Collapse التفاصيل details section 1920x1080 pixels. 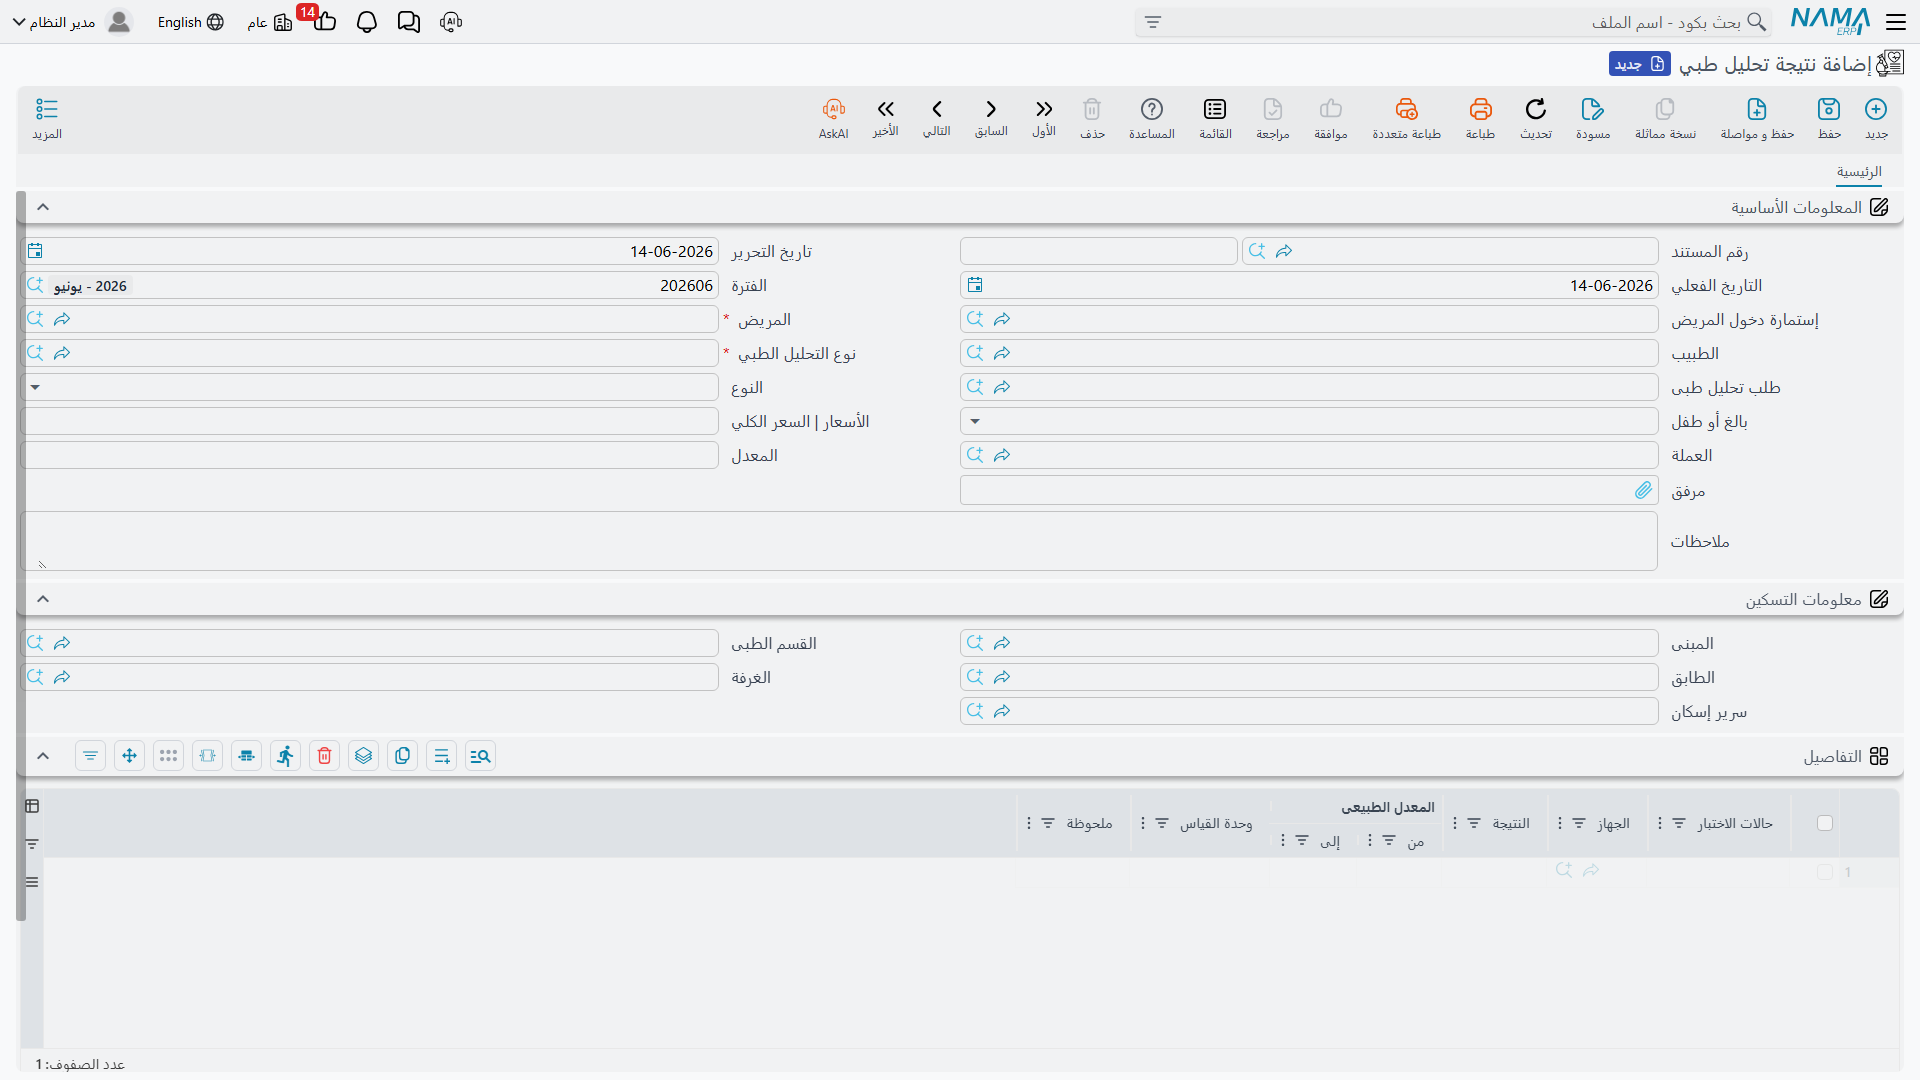(x=43, y=756)
